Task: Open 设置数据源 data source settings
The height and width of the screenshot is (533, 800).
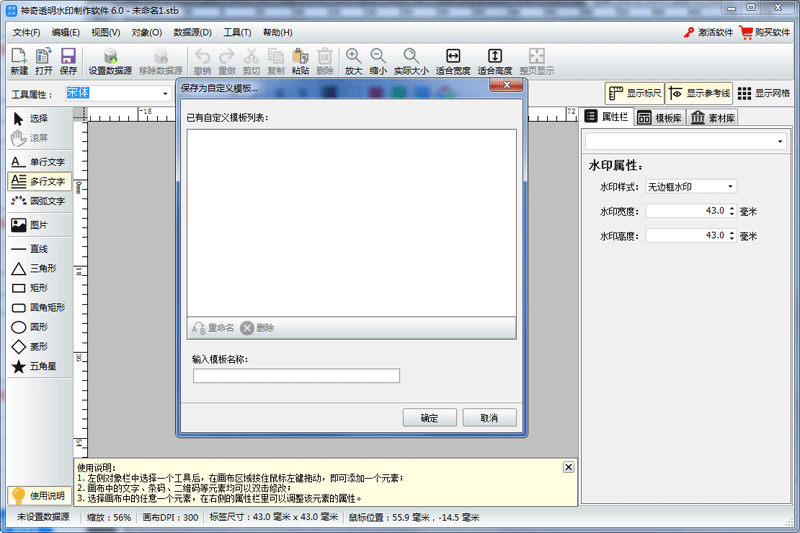Action: point(110,61)
